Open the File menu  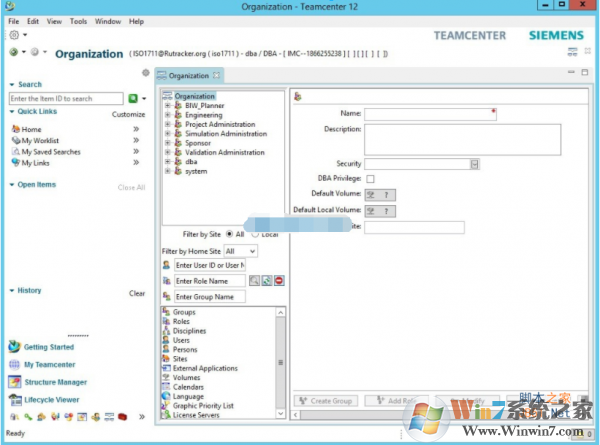click(13, 21)
